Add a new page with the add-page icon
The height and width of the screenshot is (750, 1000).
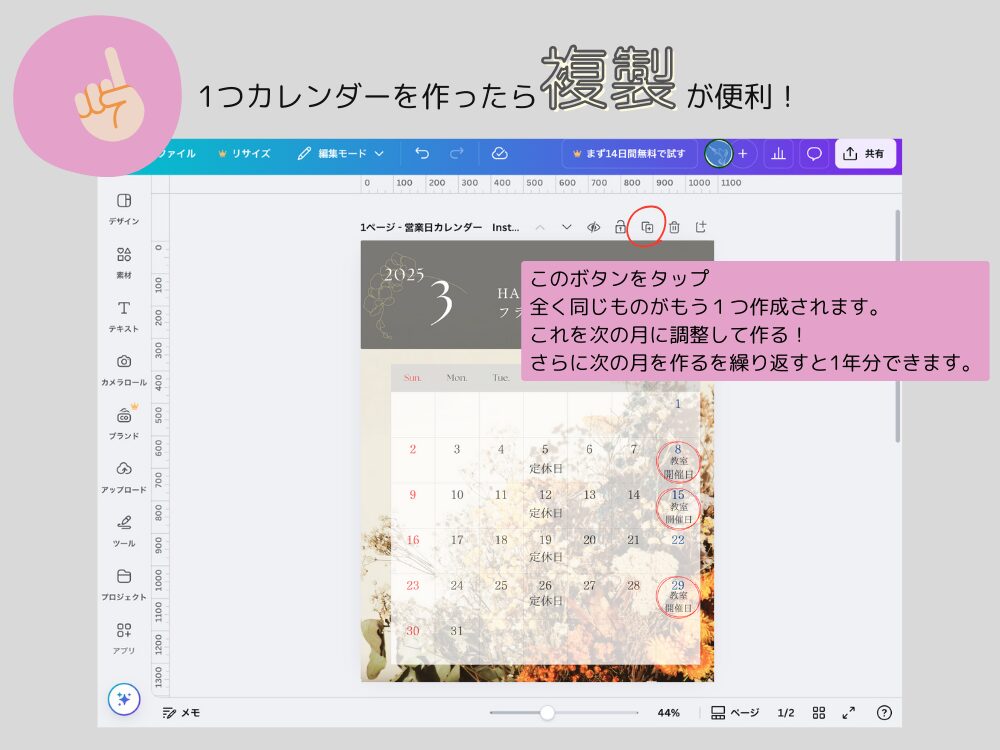coord(701,226)
